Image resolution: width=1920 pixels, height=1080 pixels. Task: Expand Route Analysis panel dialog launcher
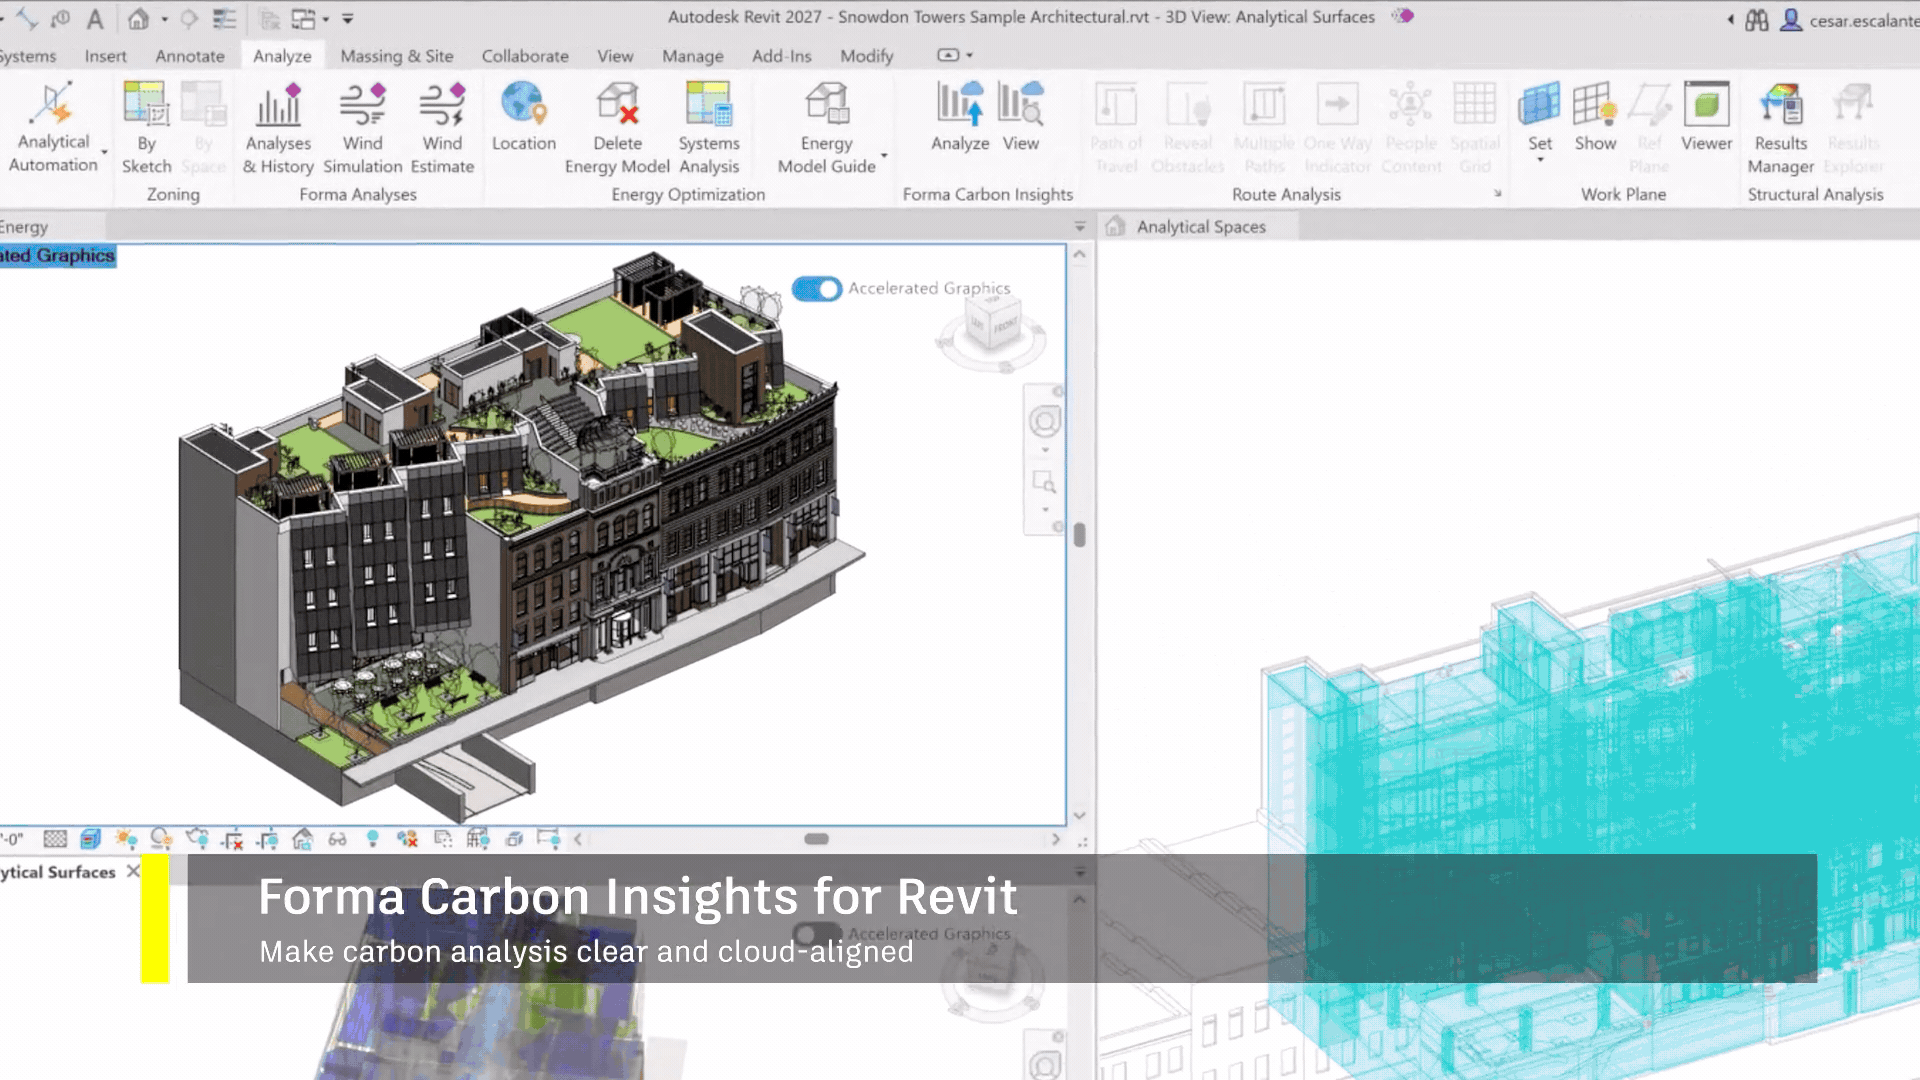coord(1497,194)
